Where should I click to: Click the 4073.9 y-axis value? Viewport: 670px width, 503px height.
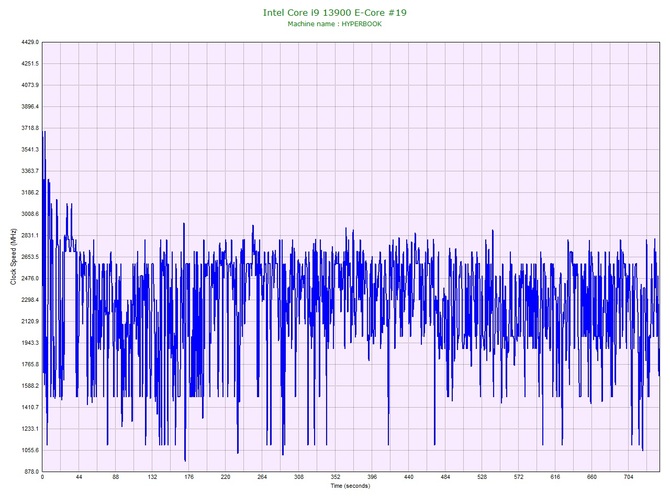pyautogui.click(x=30, y=85)
